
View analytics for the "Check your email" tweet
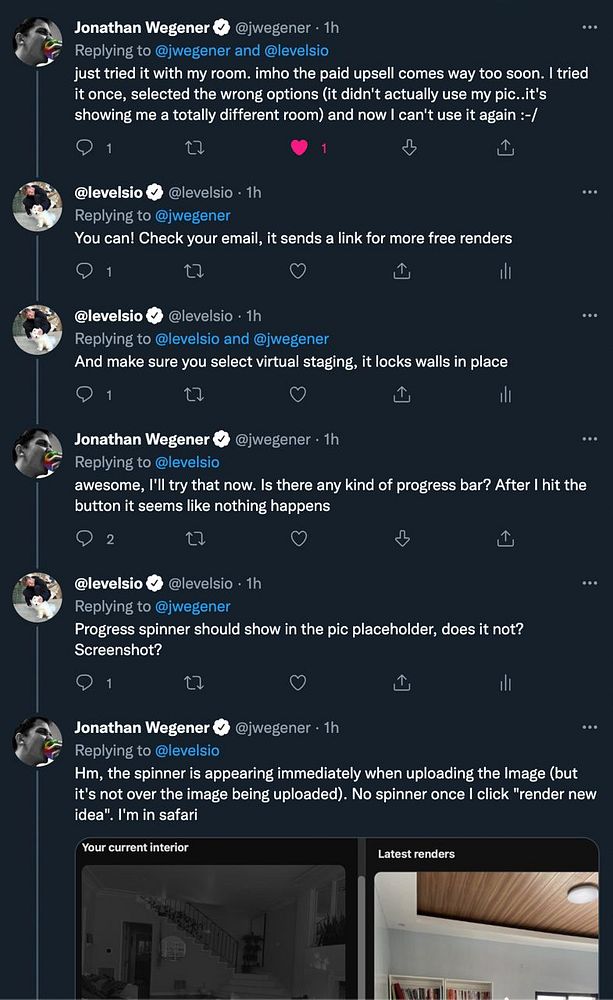505,271
